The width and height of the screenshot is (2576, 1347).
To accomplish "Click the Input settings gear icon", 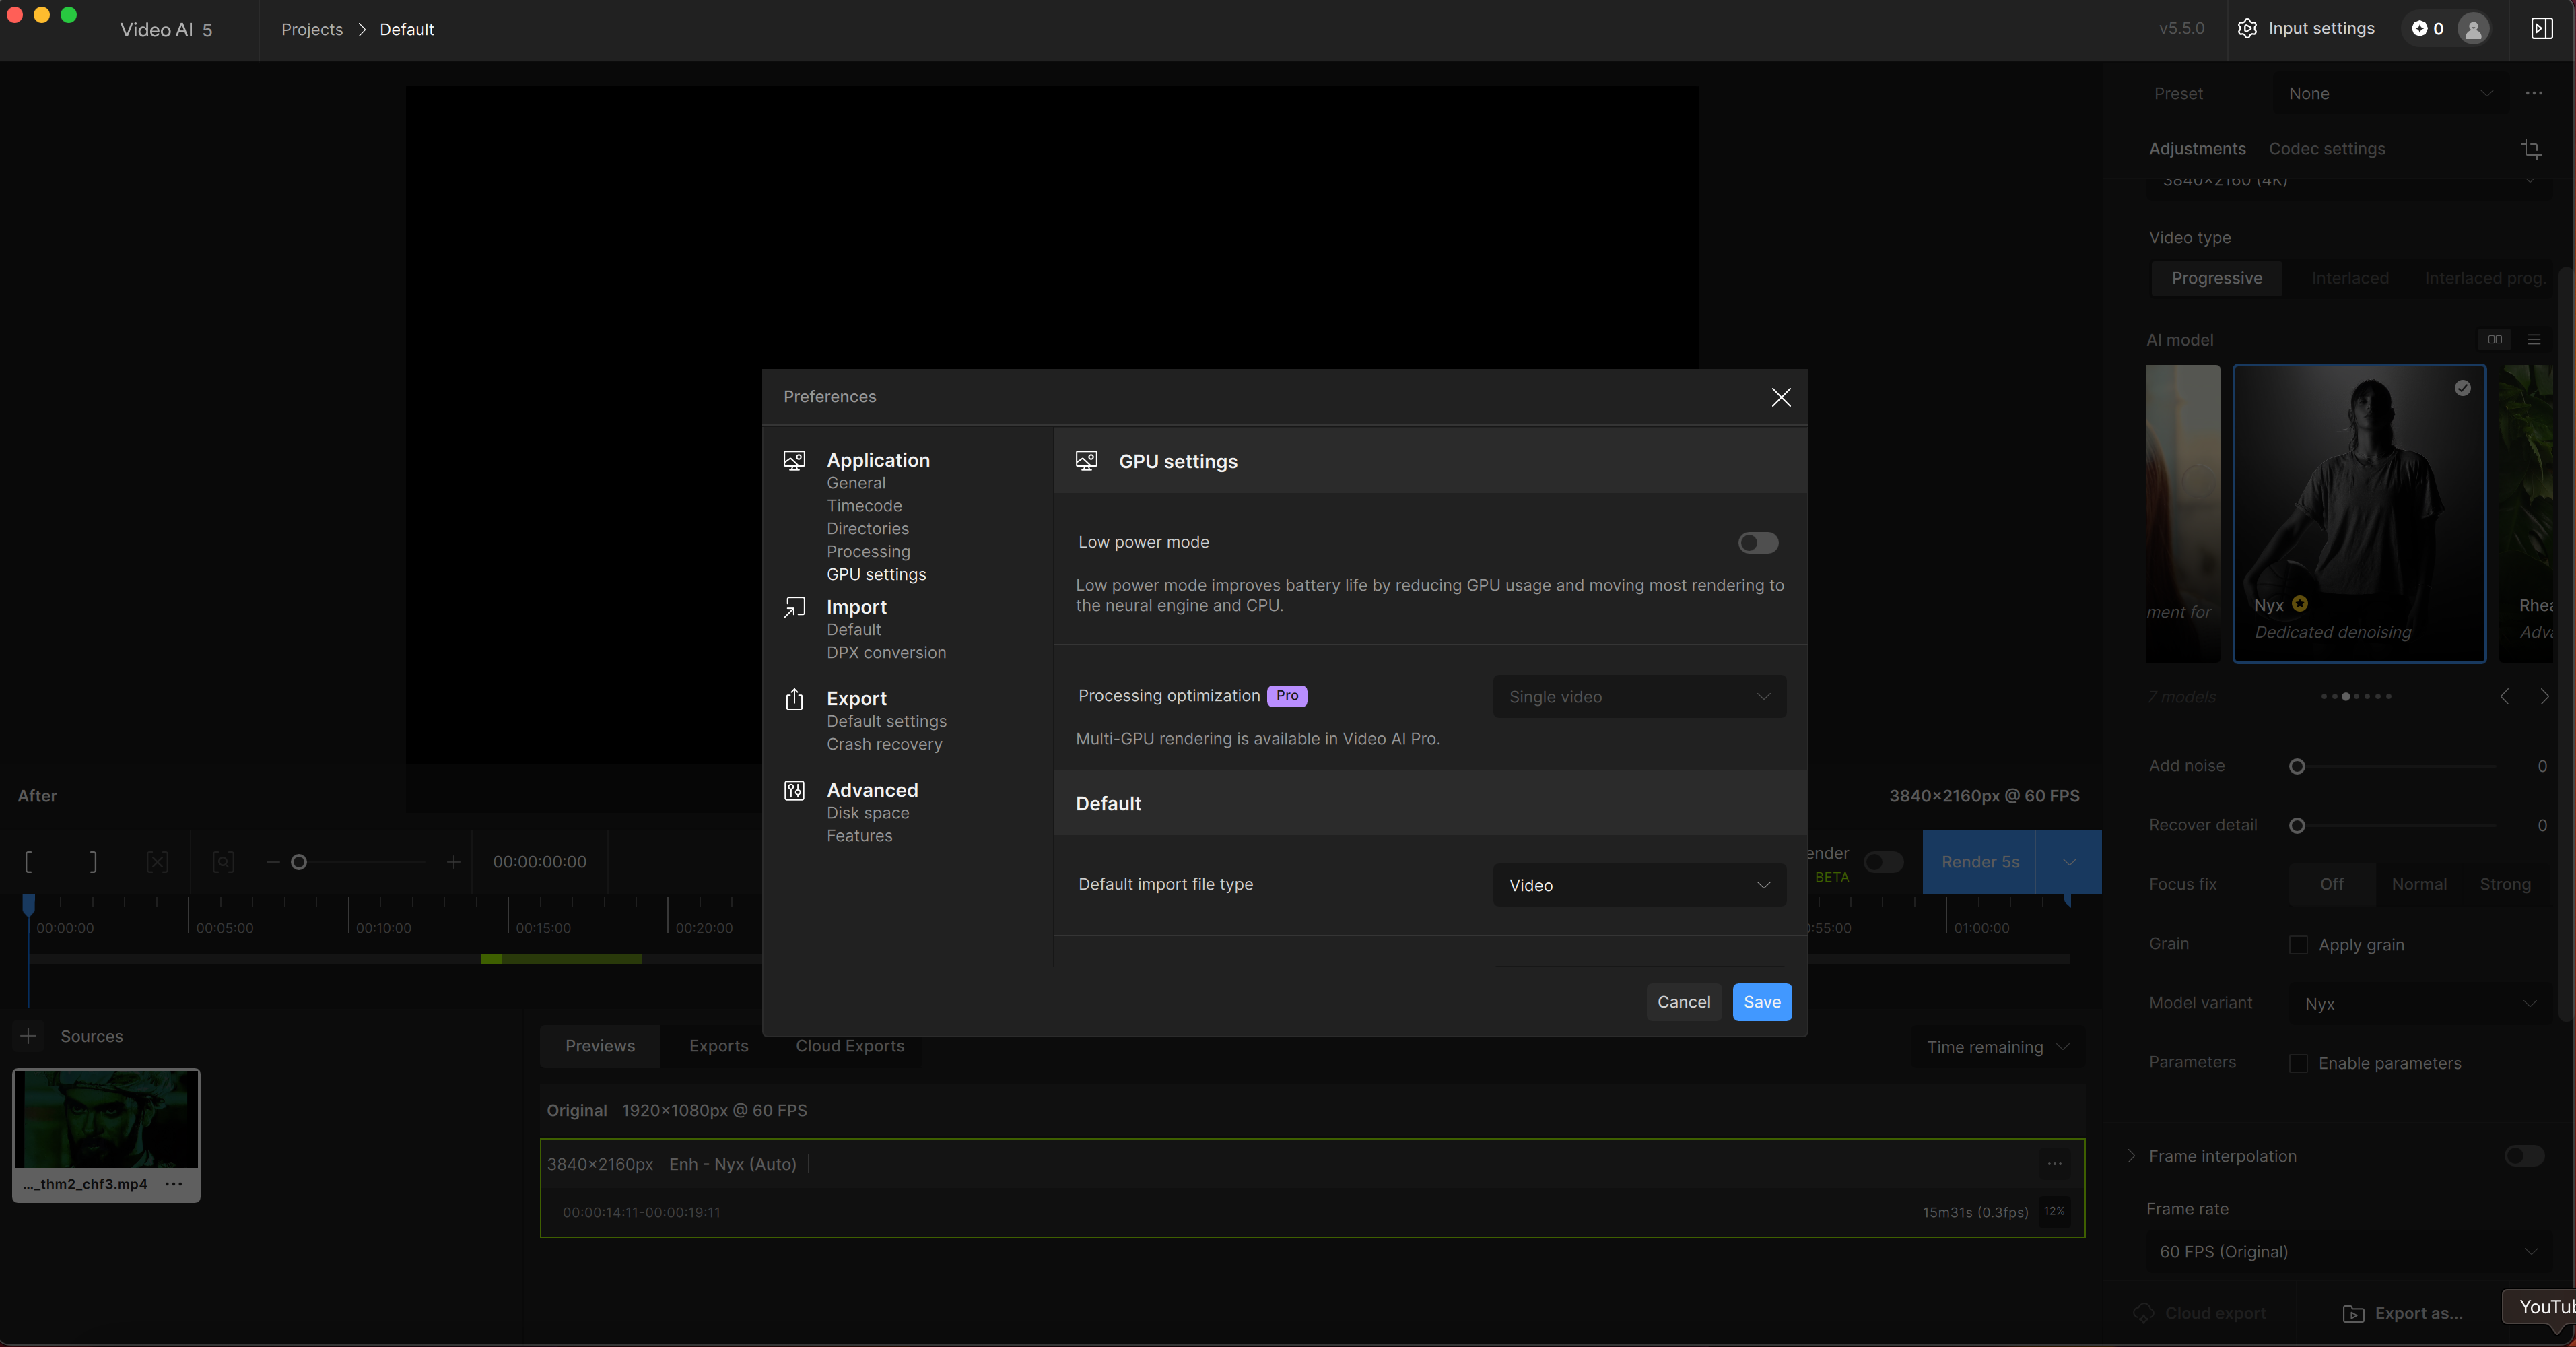I will 2247,29.
